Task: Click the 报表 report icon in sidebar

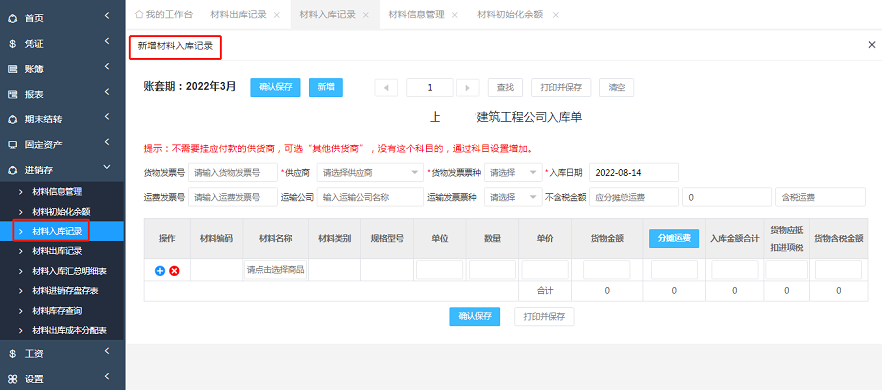Action: coord(12,95)
